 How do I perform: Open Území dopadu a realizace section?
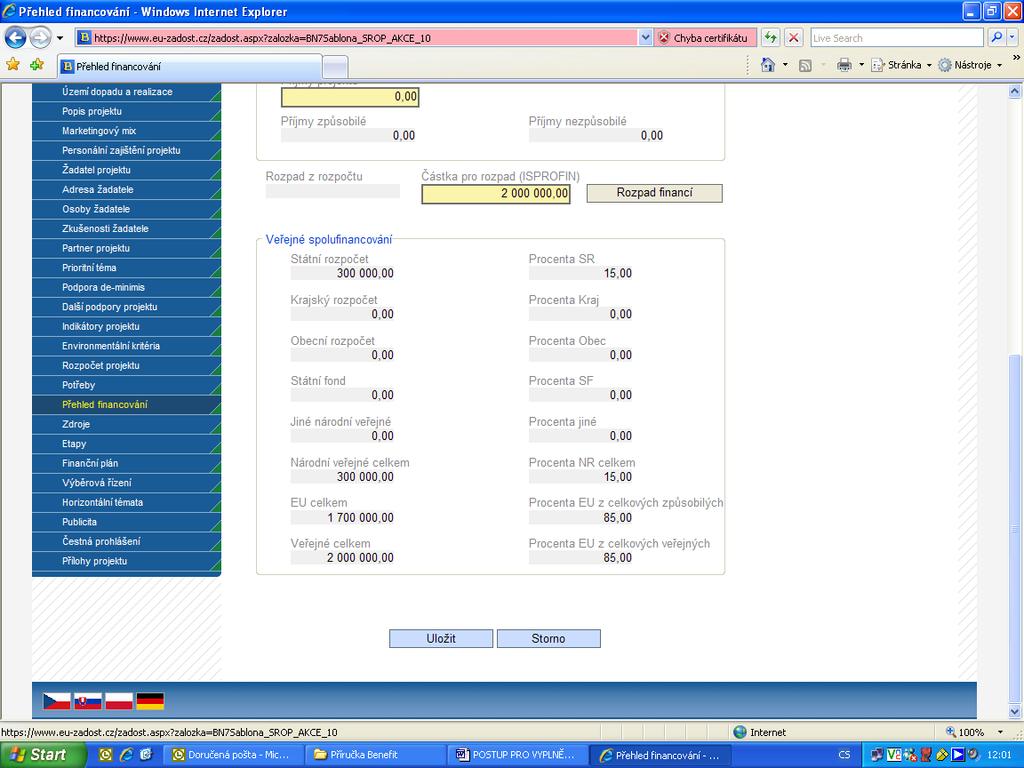point(126,92)
